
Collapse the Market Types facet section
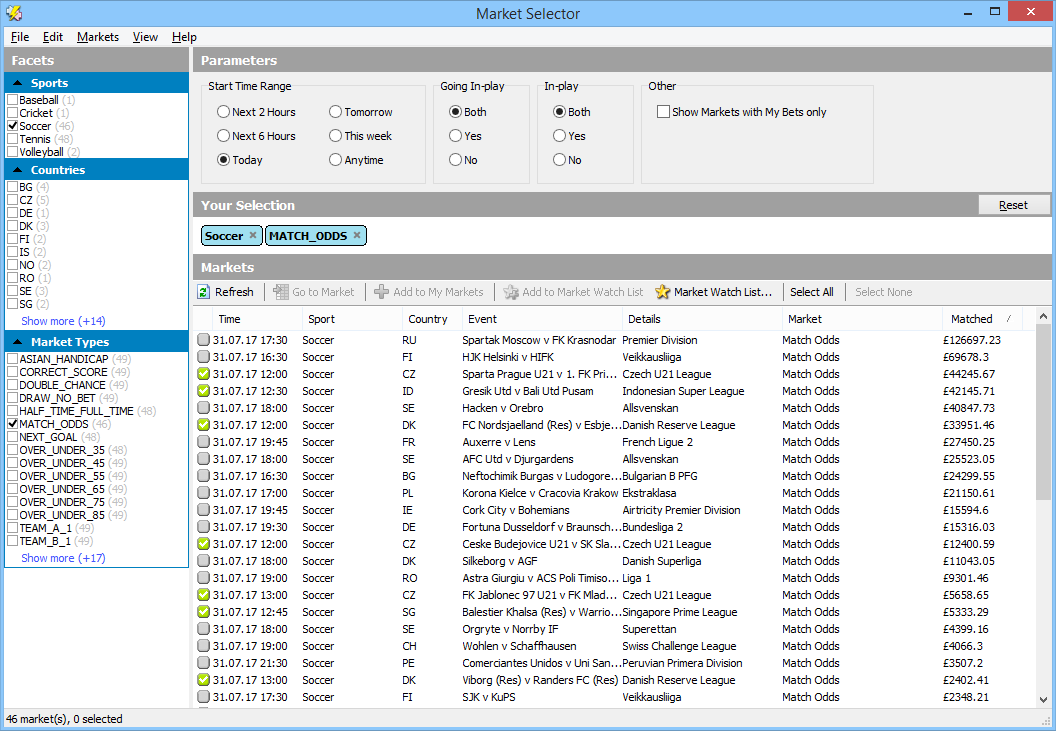[x=18, y=342]
